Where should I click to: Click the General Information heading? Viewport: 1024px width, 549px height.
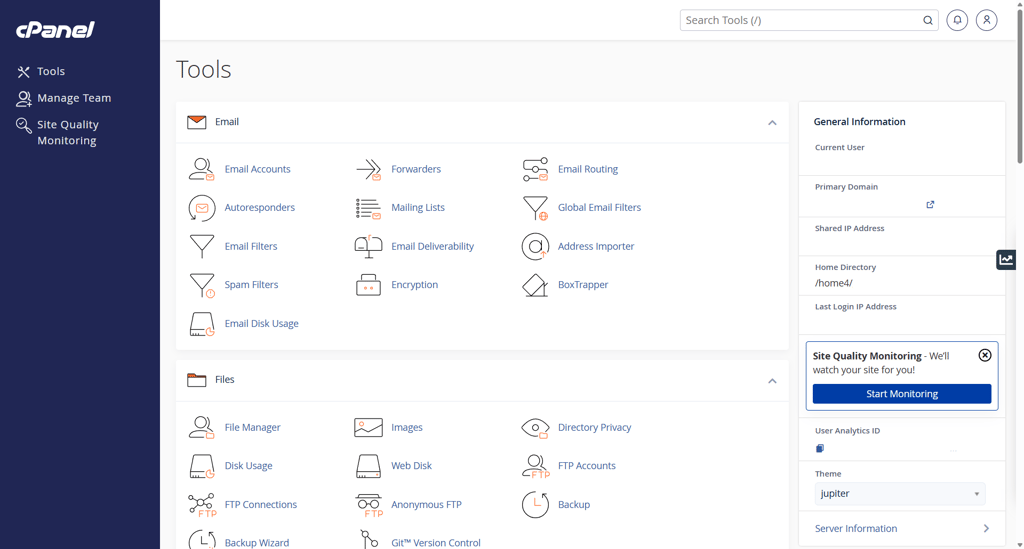(x=859, y=121)
